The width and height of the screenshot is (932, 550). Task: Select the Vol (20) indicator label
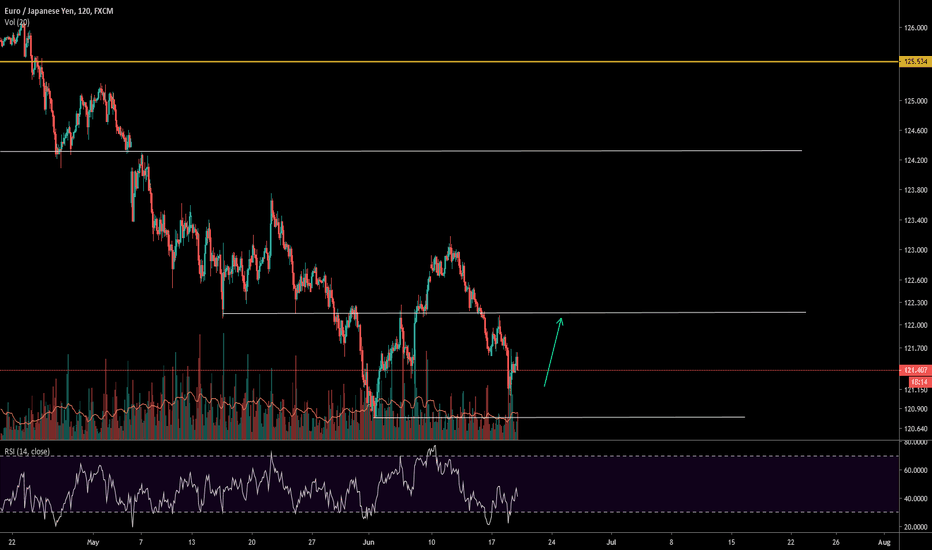click(17, 22)
